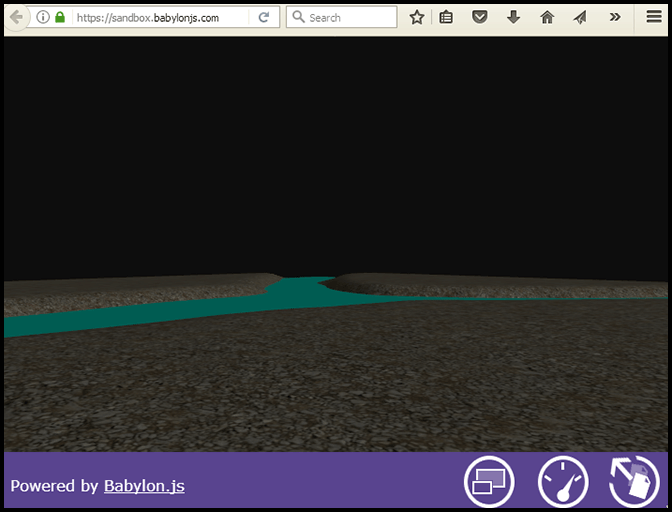Screen dimensions: 672x512
Task: Open the downloads arrow panel
Action: (513, 18)
